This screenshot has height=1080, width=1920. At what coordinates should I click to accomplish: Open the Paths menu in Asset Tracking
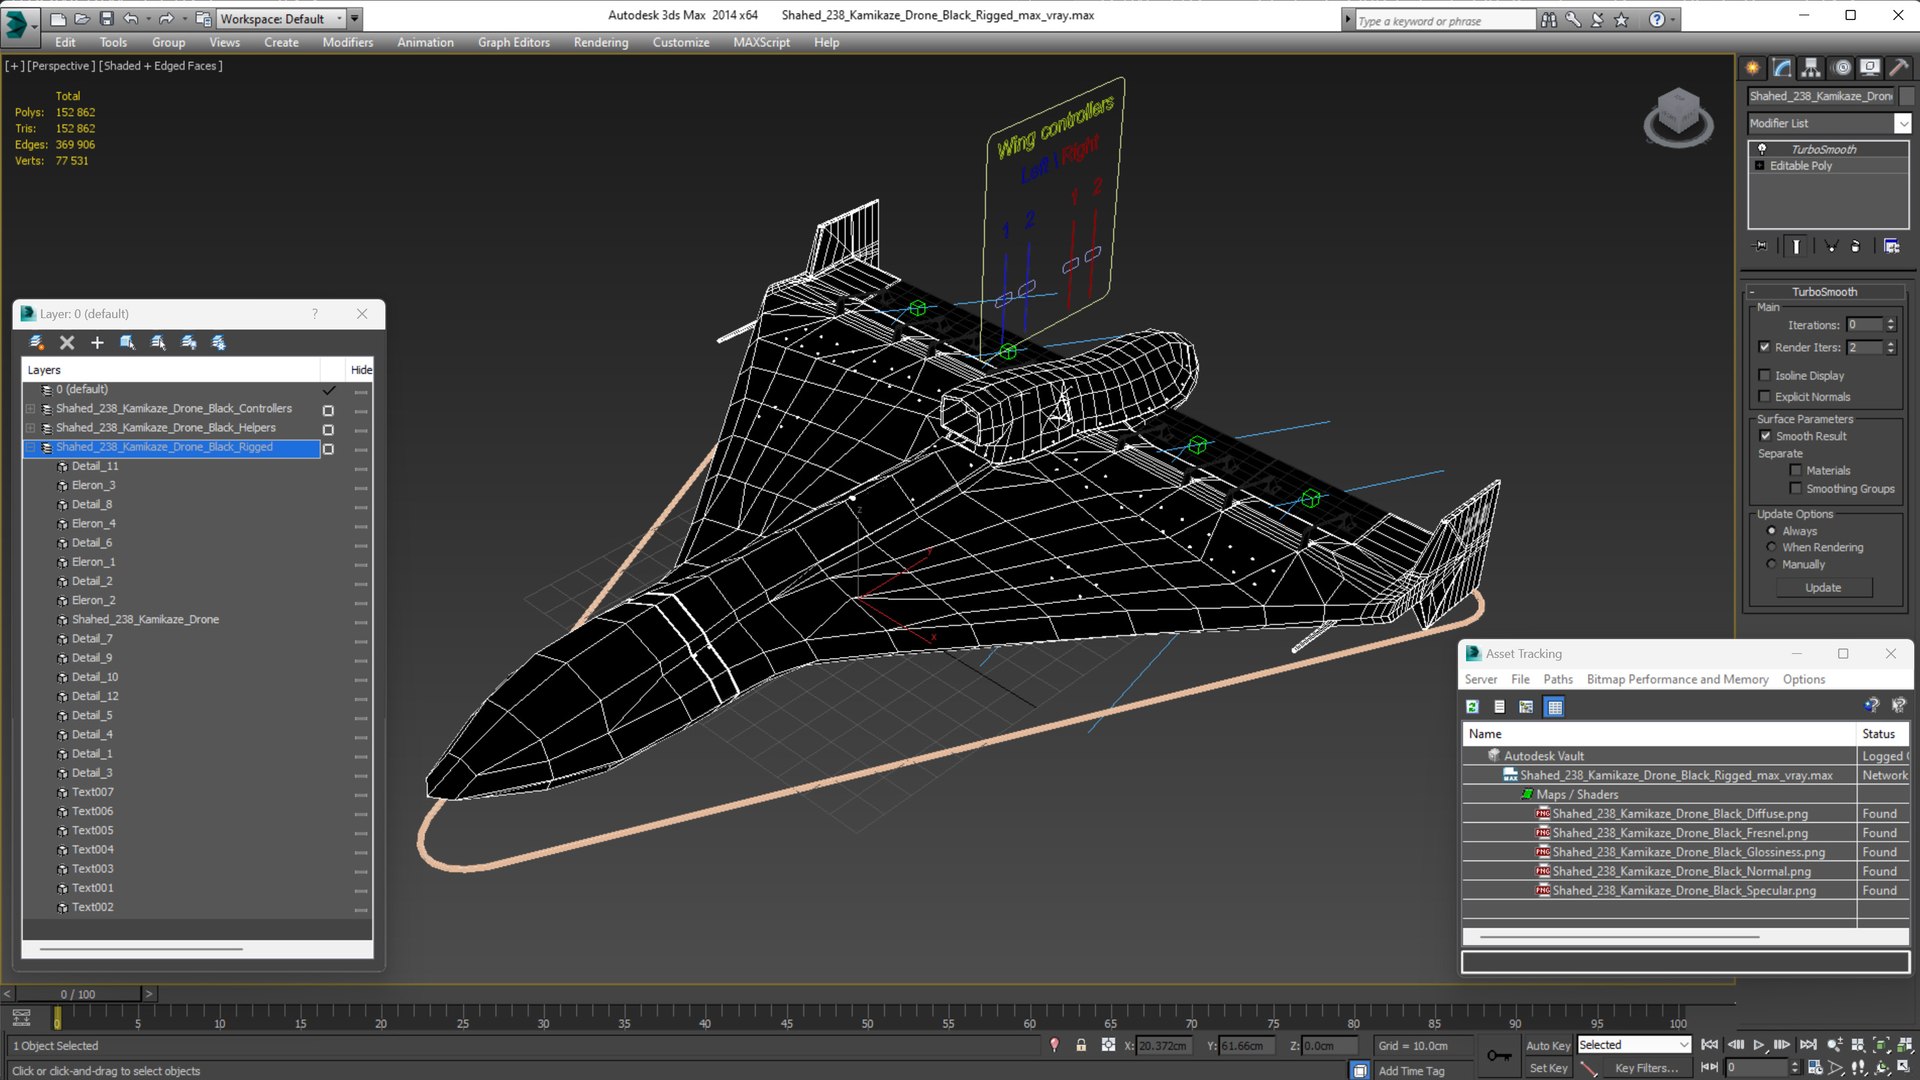[x=1558, y=679]
